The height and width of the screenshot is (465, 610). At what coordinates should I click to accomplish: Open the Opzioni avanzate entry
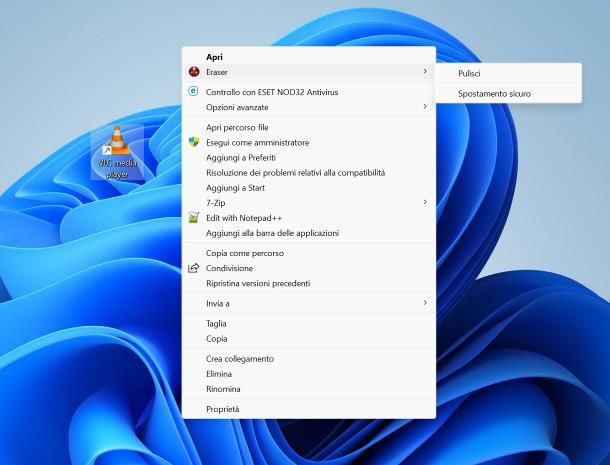pos(309,107)
